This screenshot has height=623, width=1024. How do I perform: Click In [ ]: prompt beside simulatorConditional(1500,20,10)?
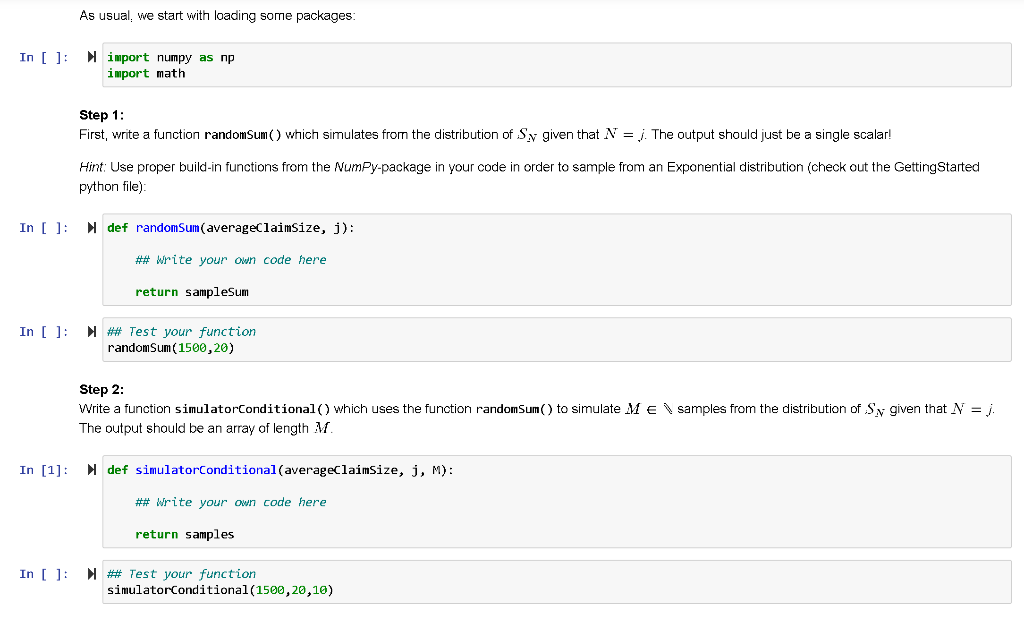pyautogui.click(x=44, y=574)
